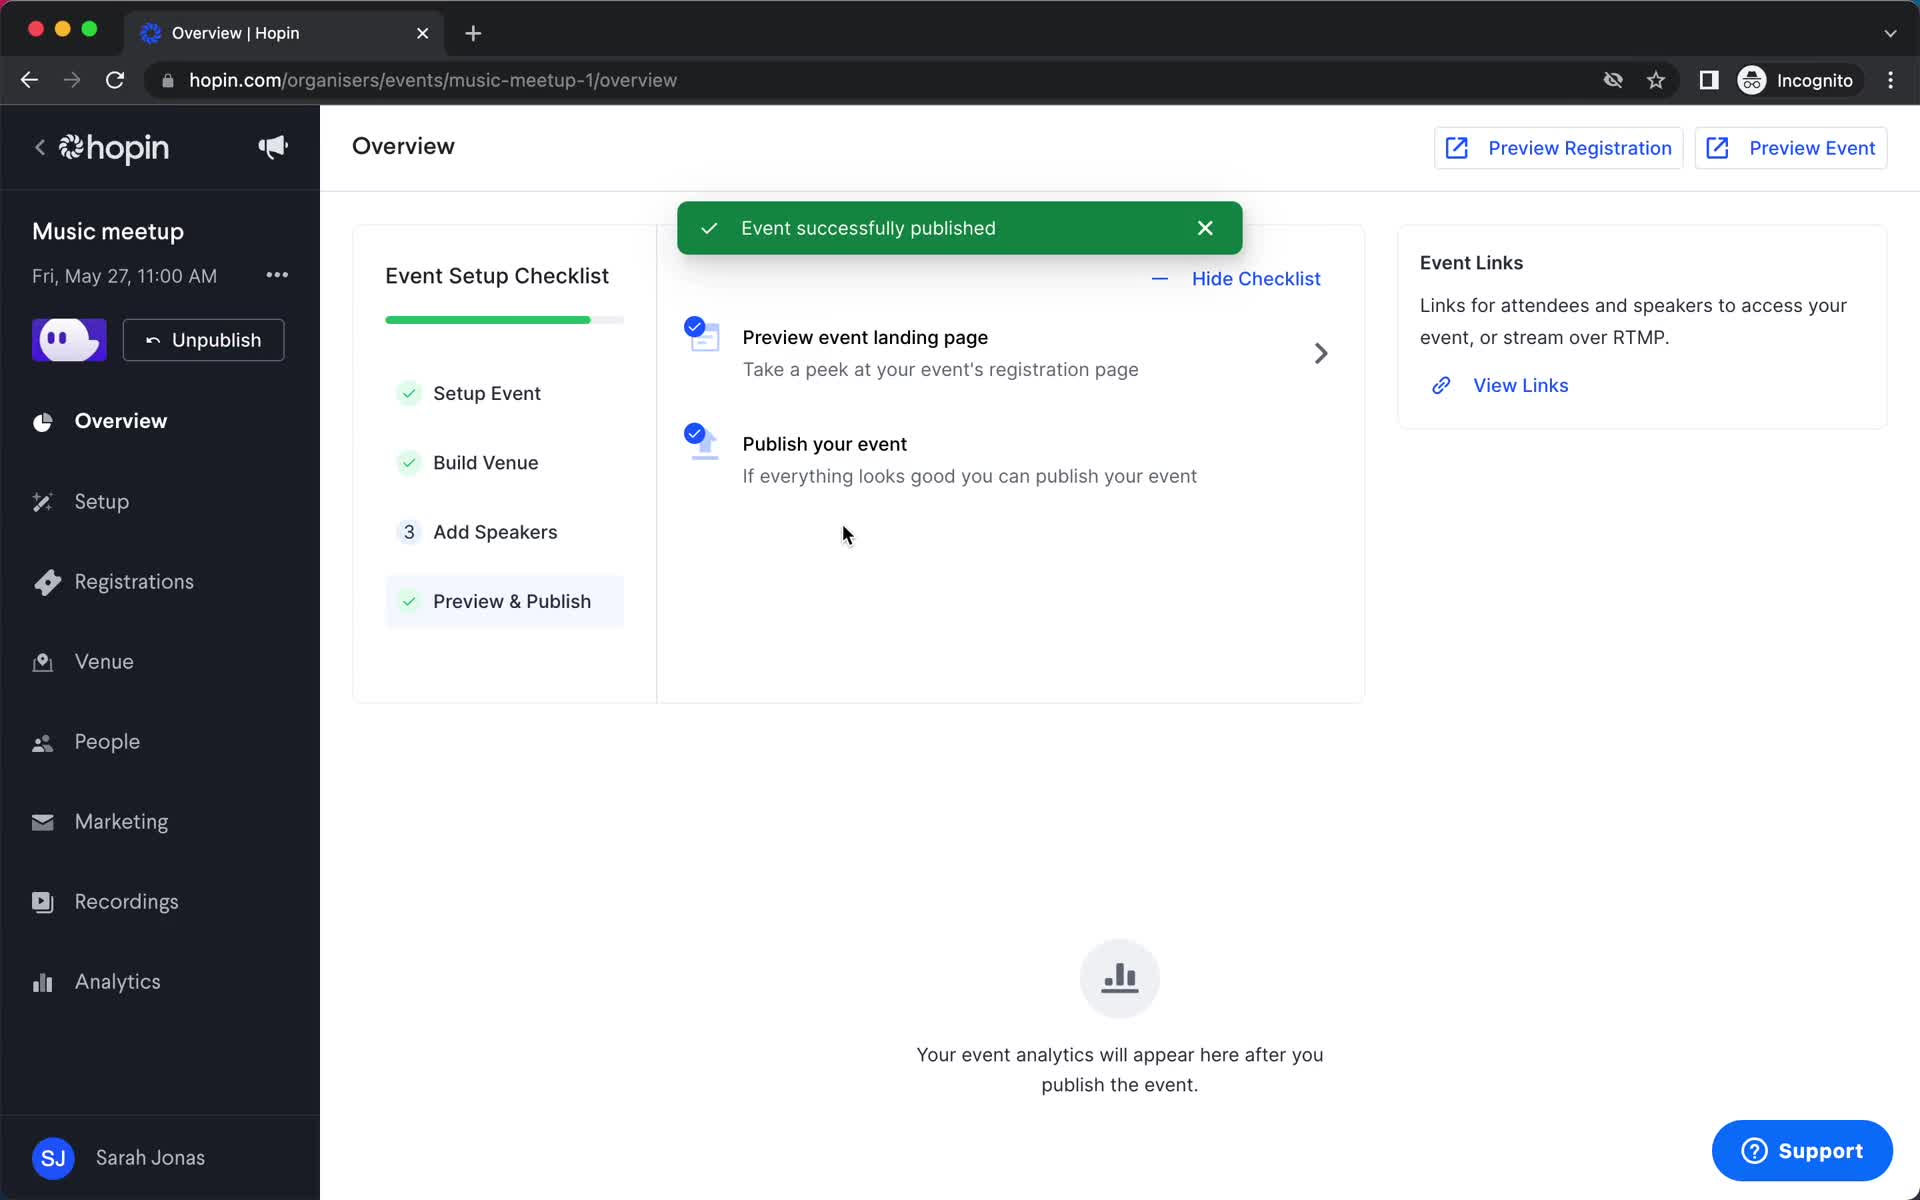Screen dimensions: 1920x1200
Task: Click the Support button
Action: click(x=1804, y=1150)
